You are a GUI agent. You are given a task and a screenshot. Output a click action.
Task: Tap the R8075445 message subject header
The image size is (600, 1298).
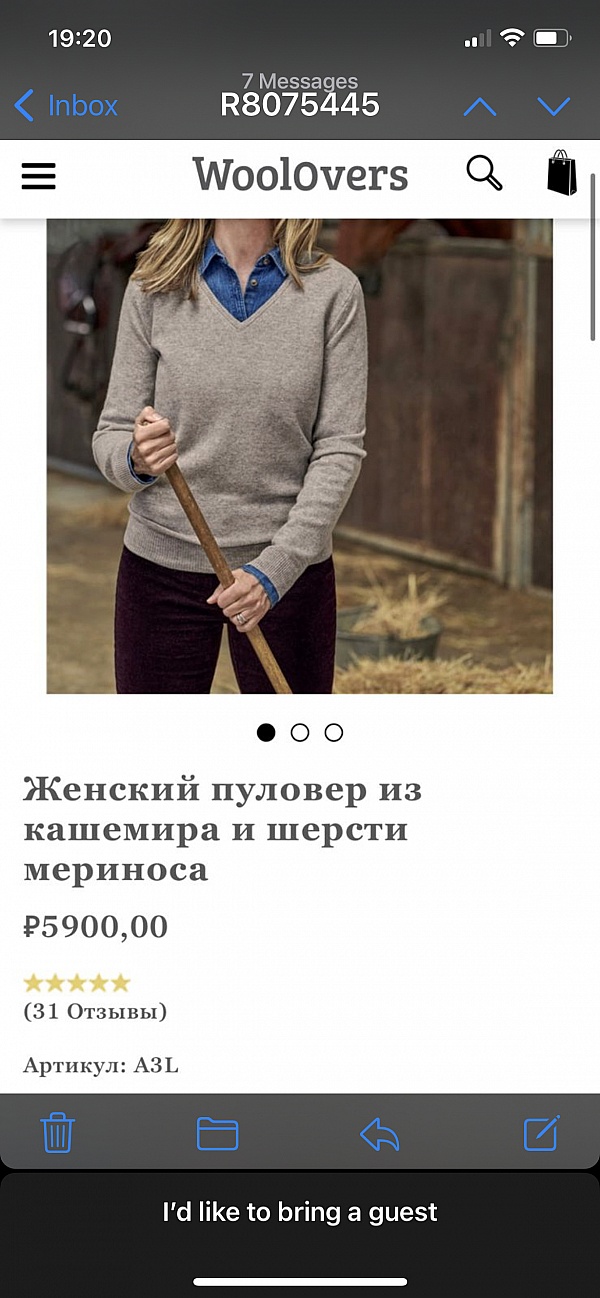coord(300,104)
